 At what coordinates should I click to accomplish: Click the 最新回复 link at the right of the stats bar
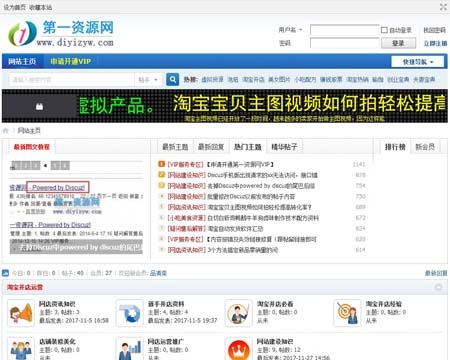436,273
